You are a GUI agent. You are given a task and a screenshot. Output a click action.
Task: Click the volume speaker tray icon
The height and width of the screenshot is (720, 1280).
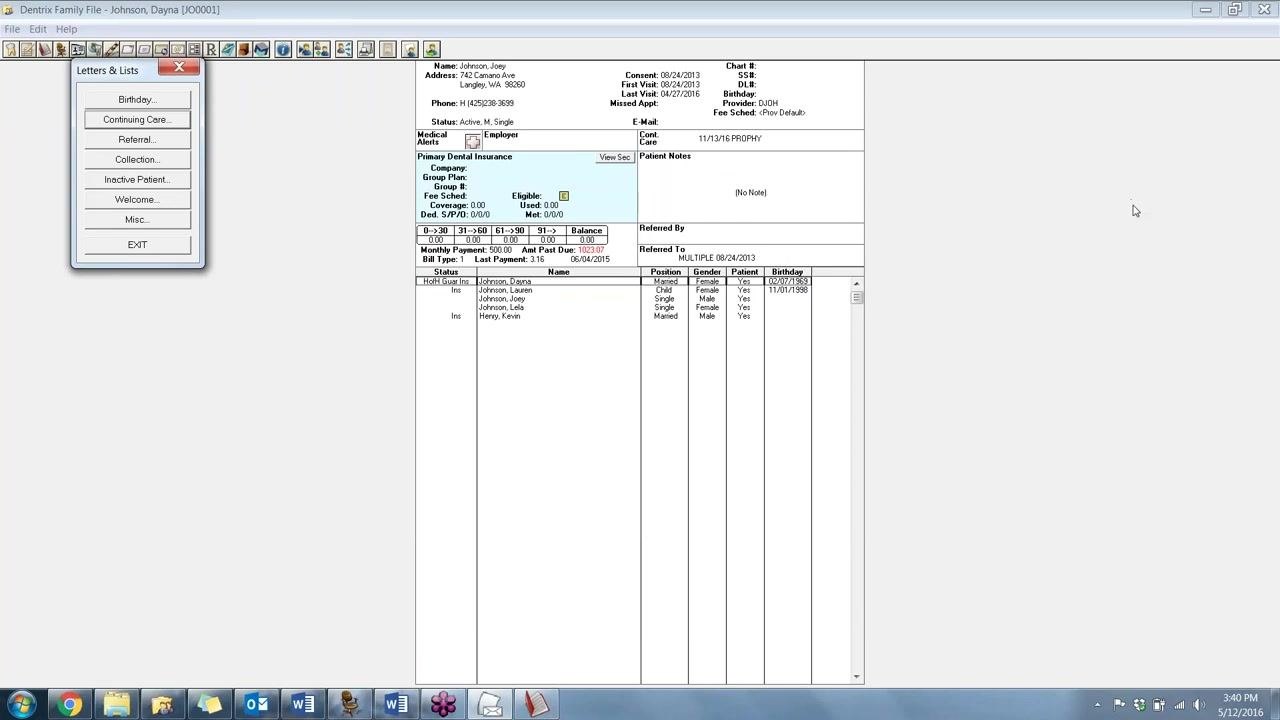point(1199,705)
